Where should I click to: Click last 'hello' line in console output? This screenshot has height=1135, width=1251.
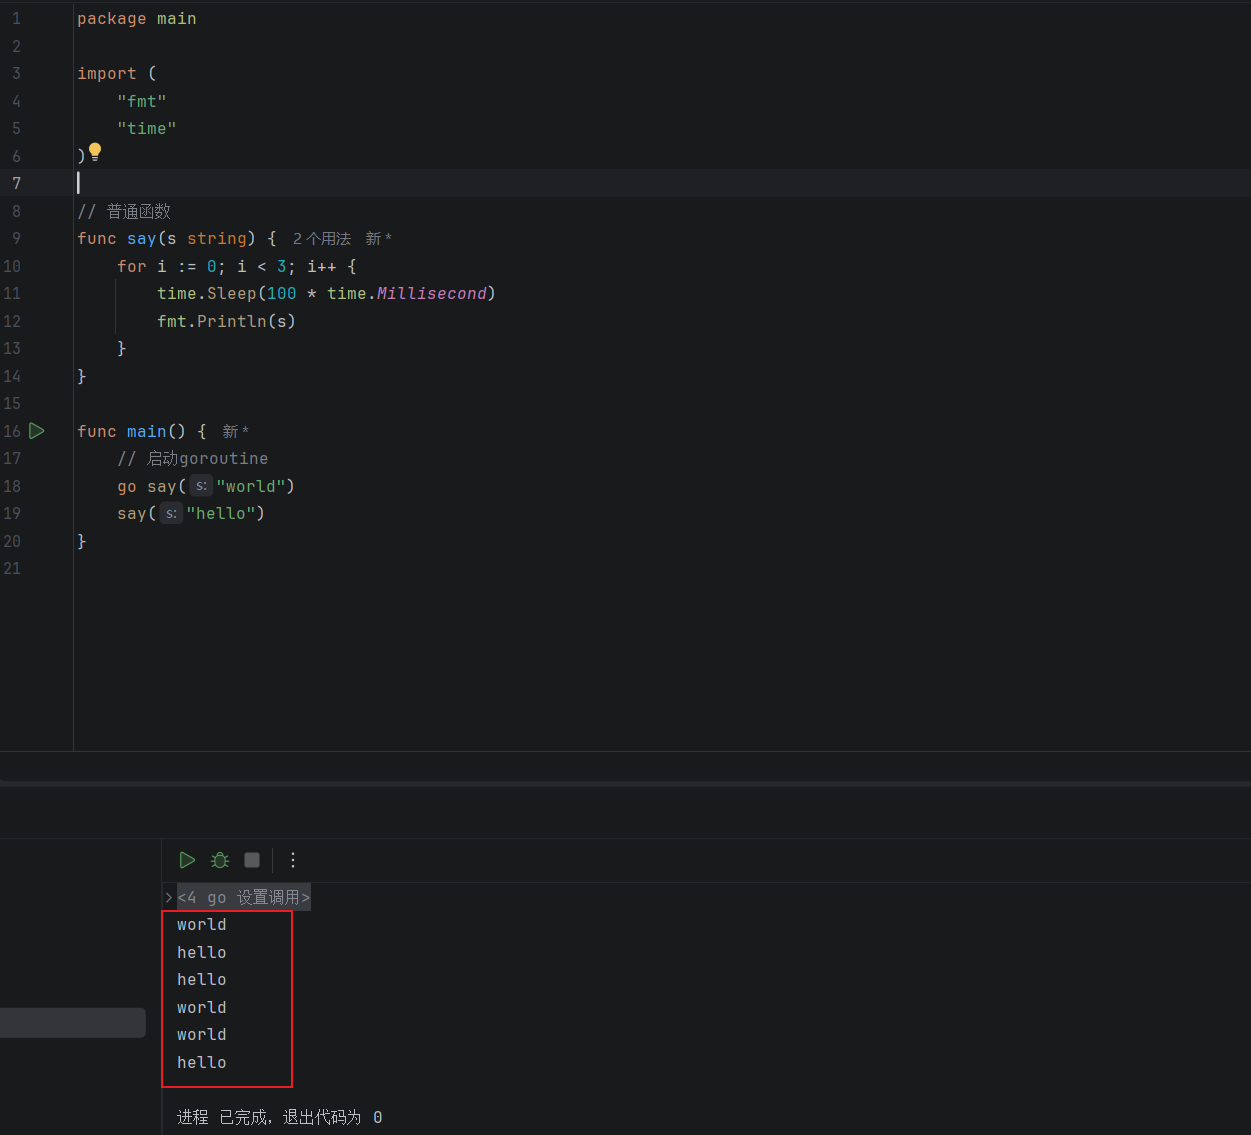click(202, 1062)
